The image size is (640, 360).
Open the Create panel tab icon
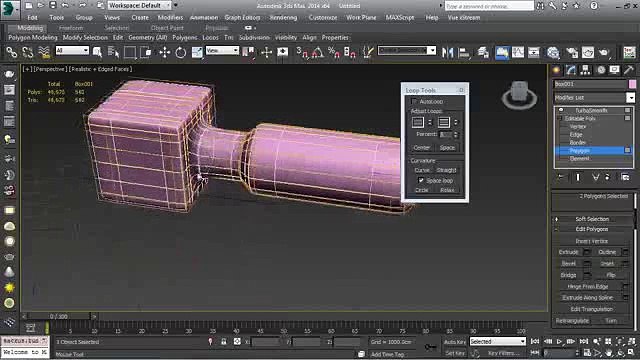tap(556, 70)
